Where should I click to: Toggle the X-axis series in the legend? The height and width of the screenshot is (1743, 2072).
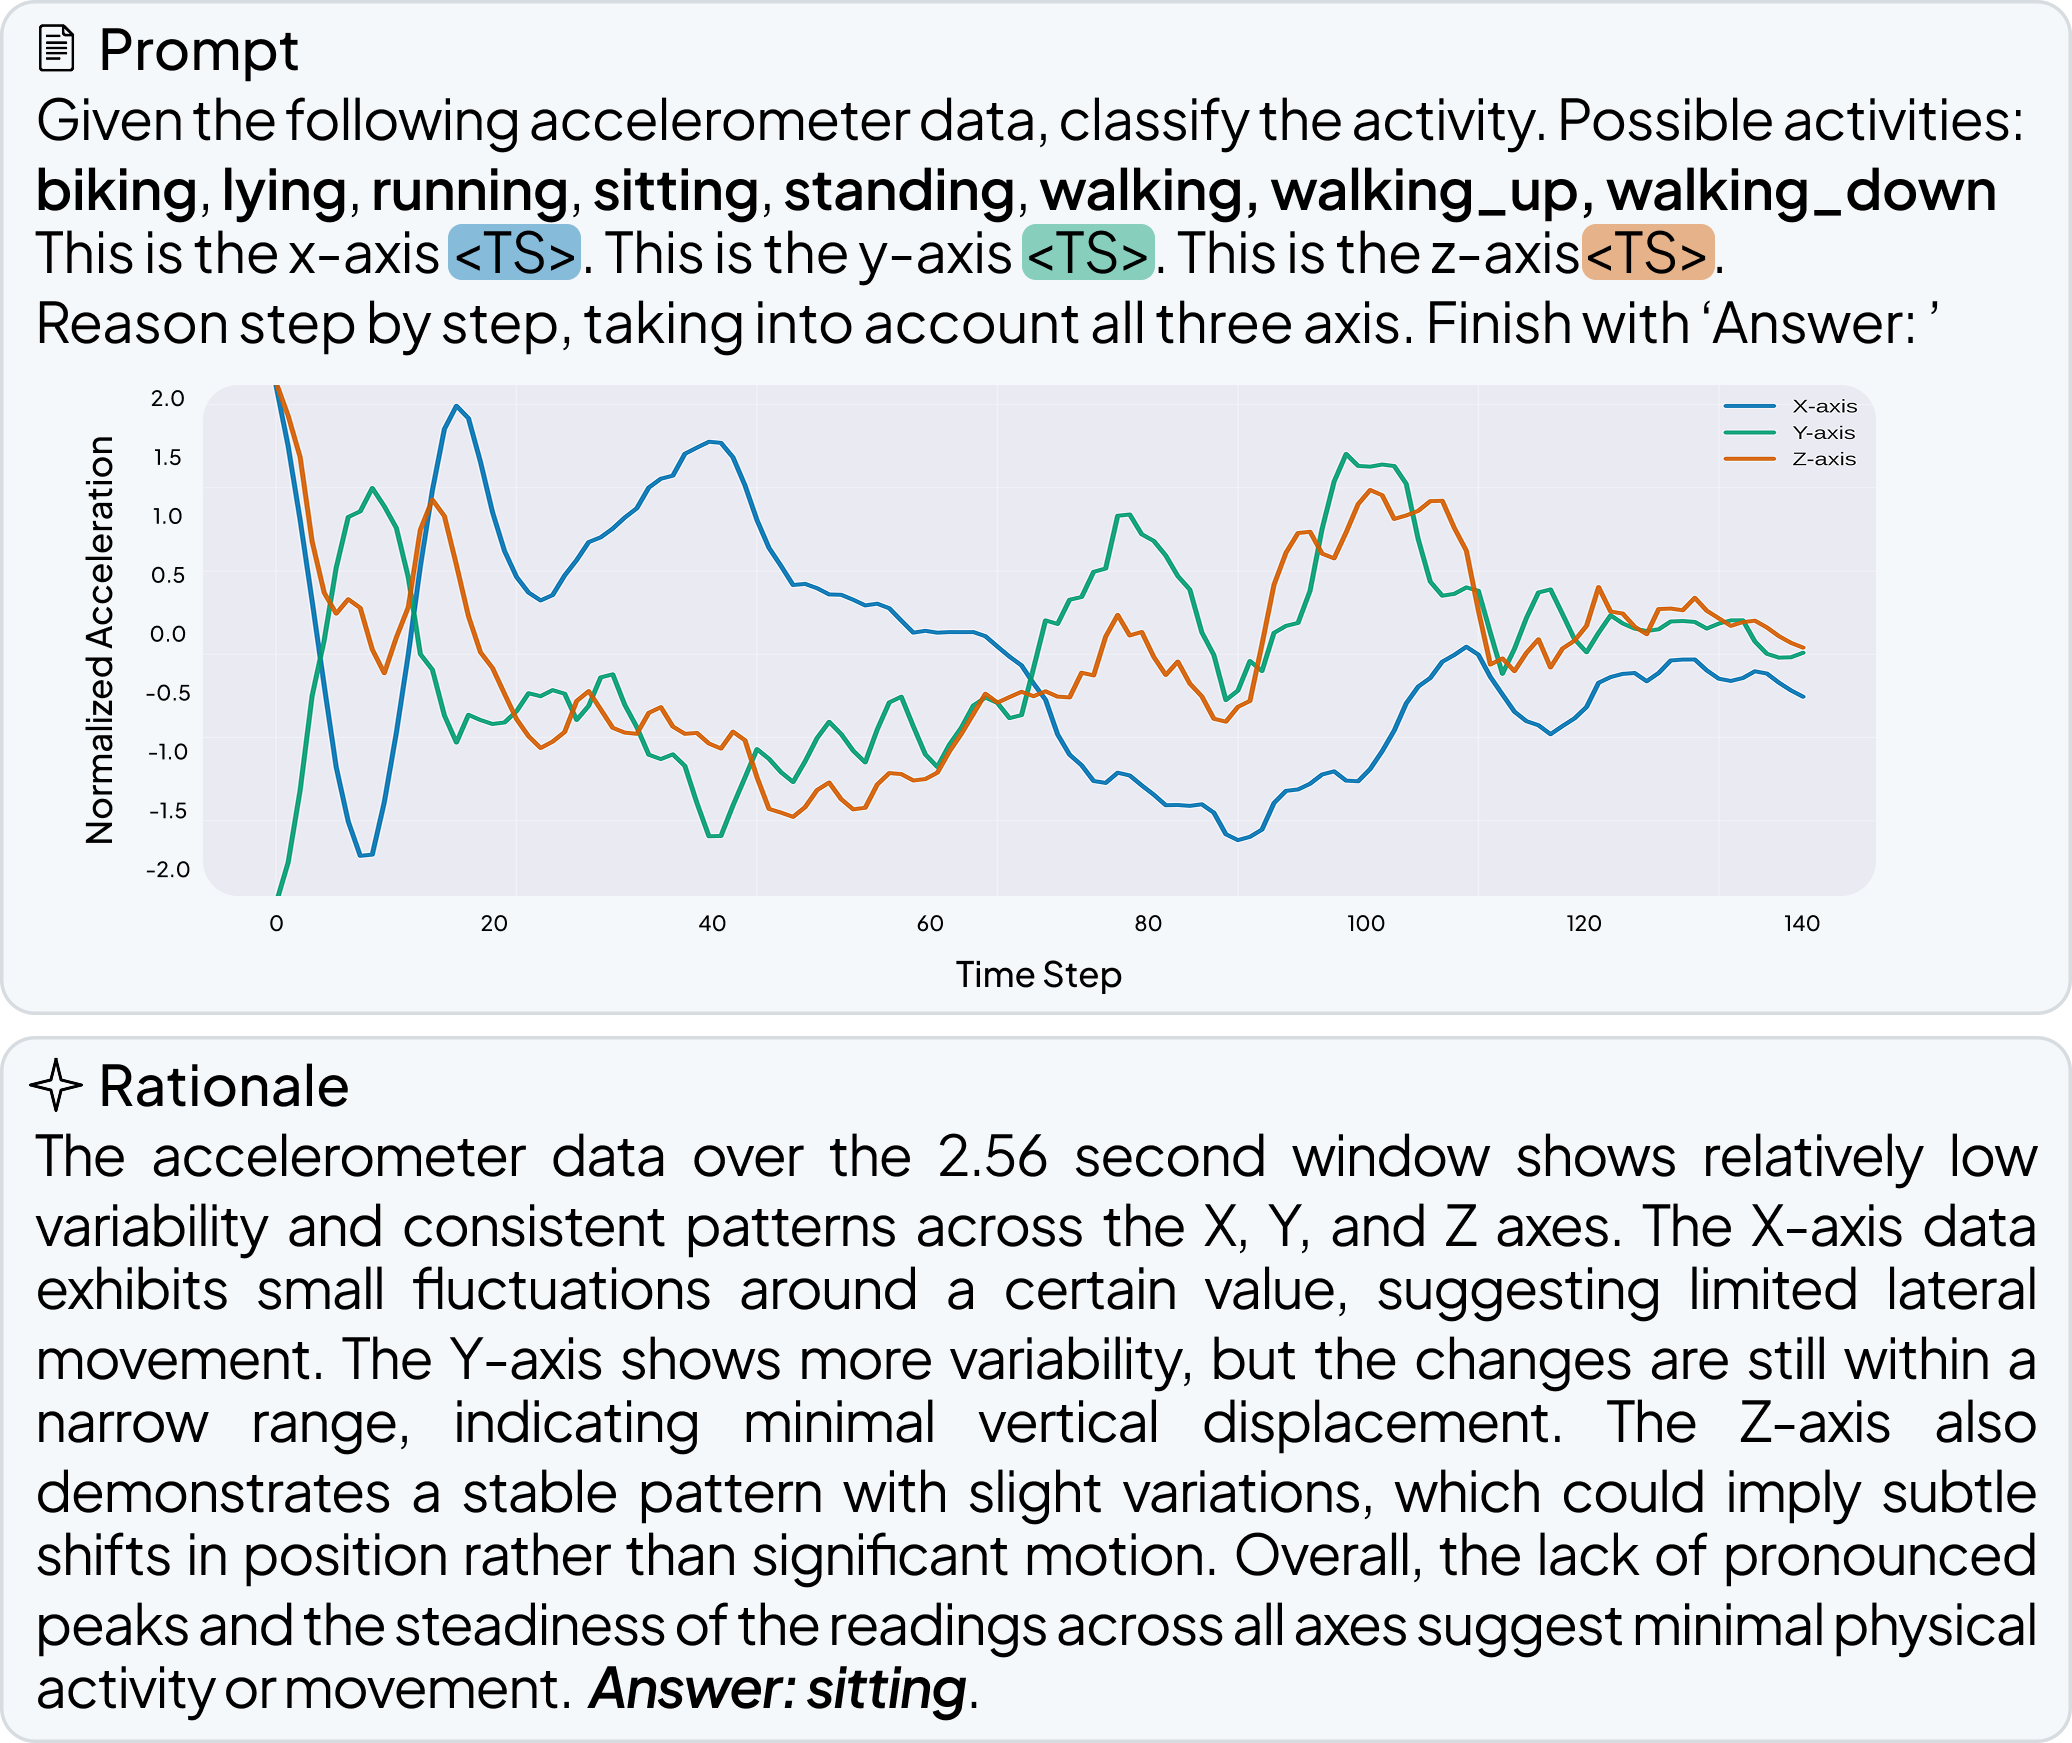(x=1824, y=406)
